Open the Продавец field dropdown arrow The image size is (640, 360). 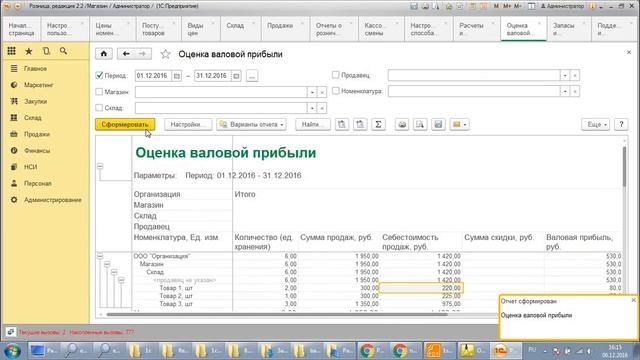tap(565, 76)
